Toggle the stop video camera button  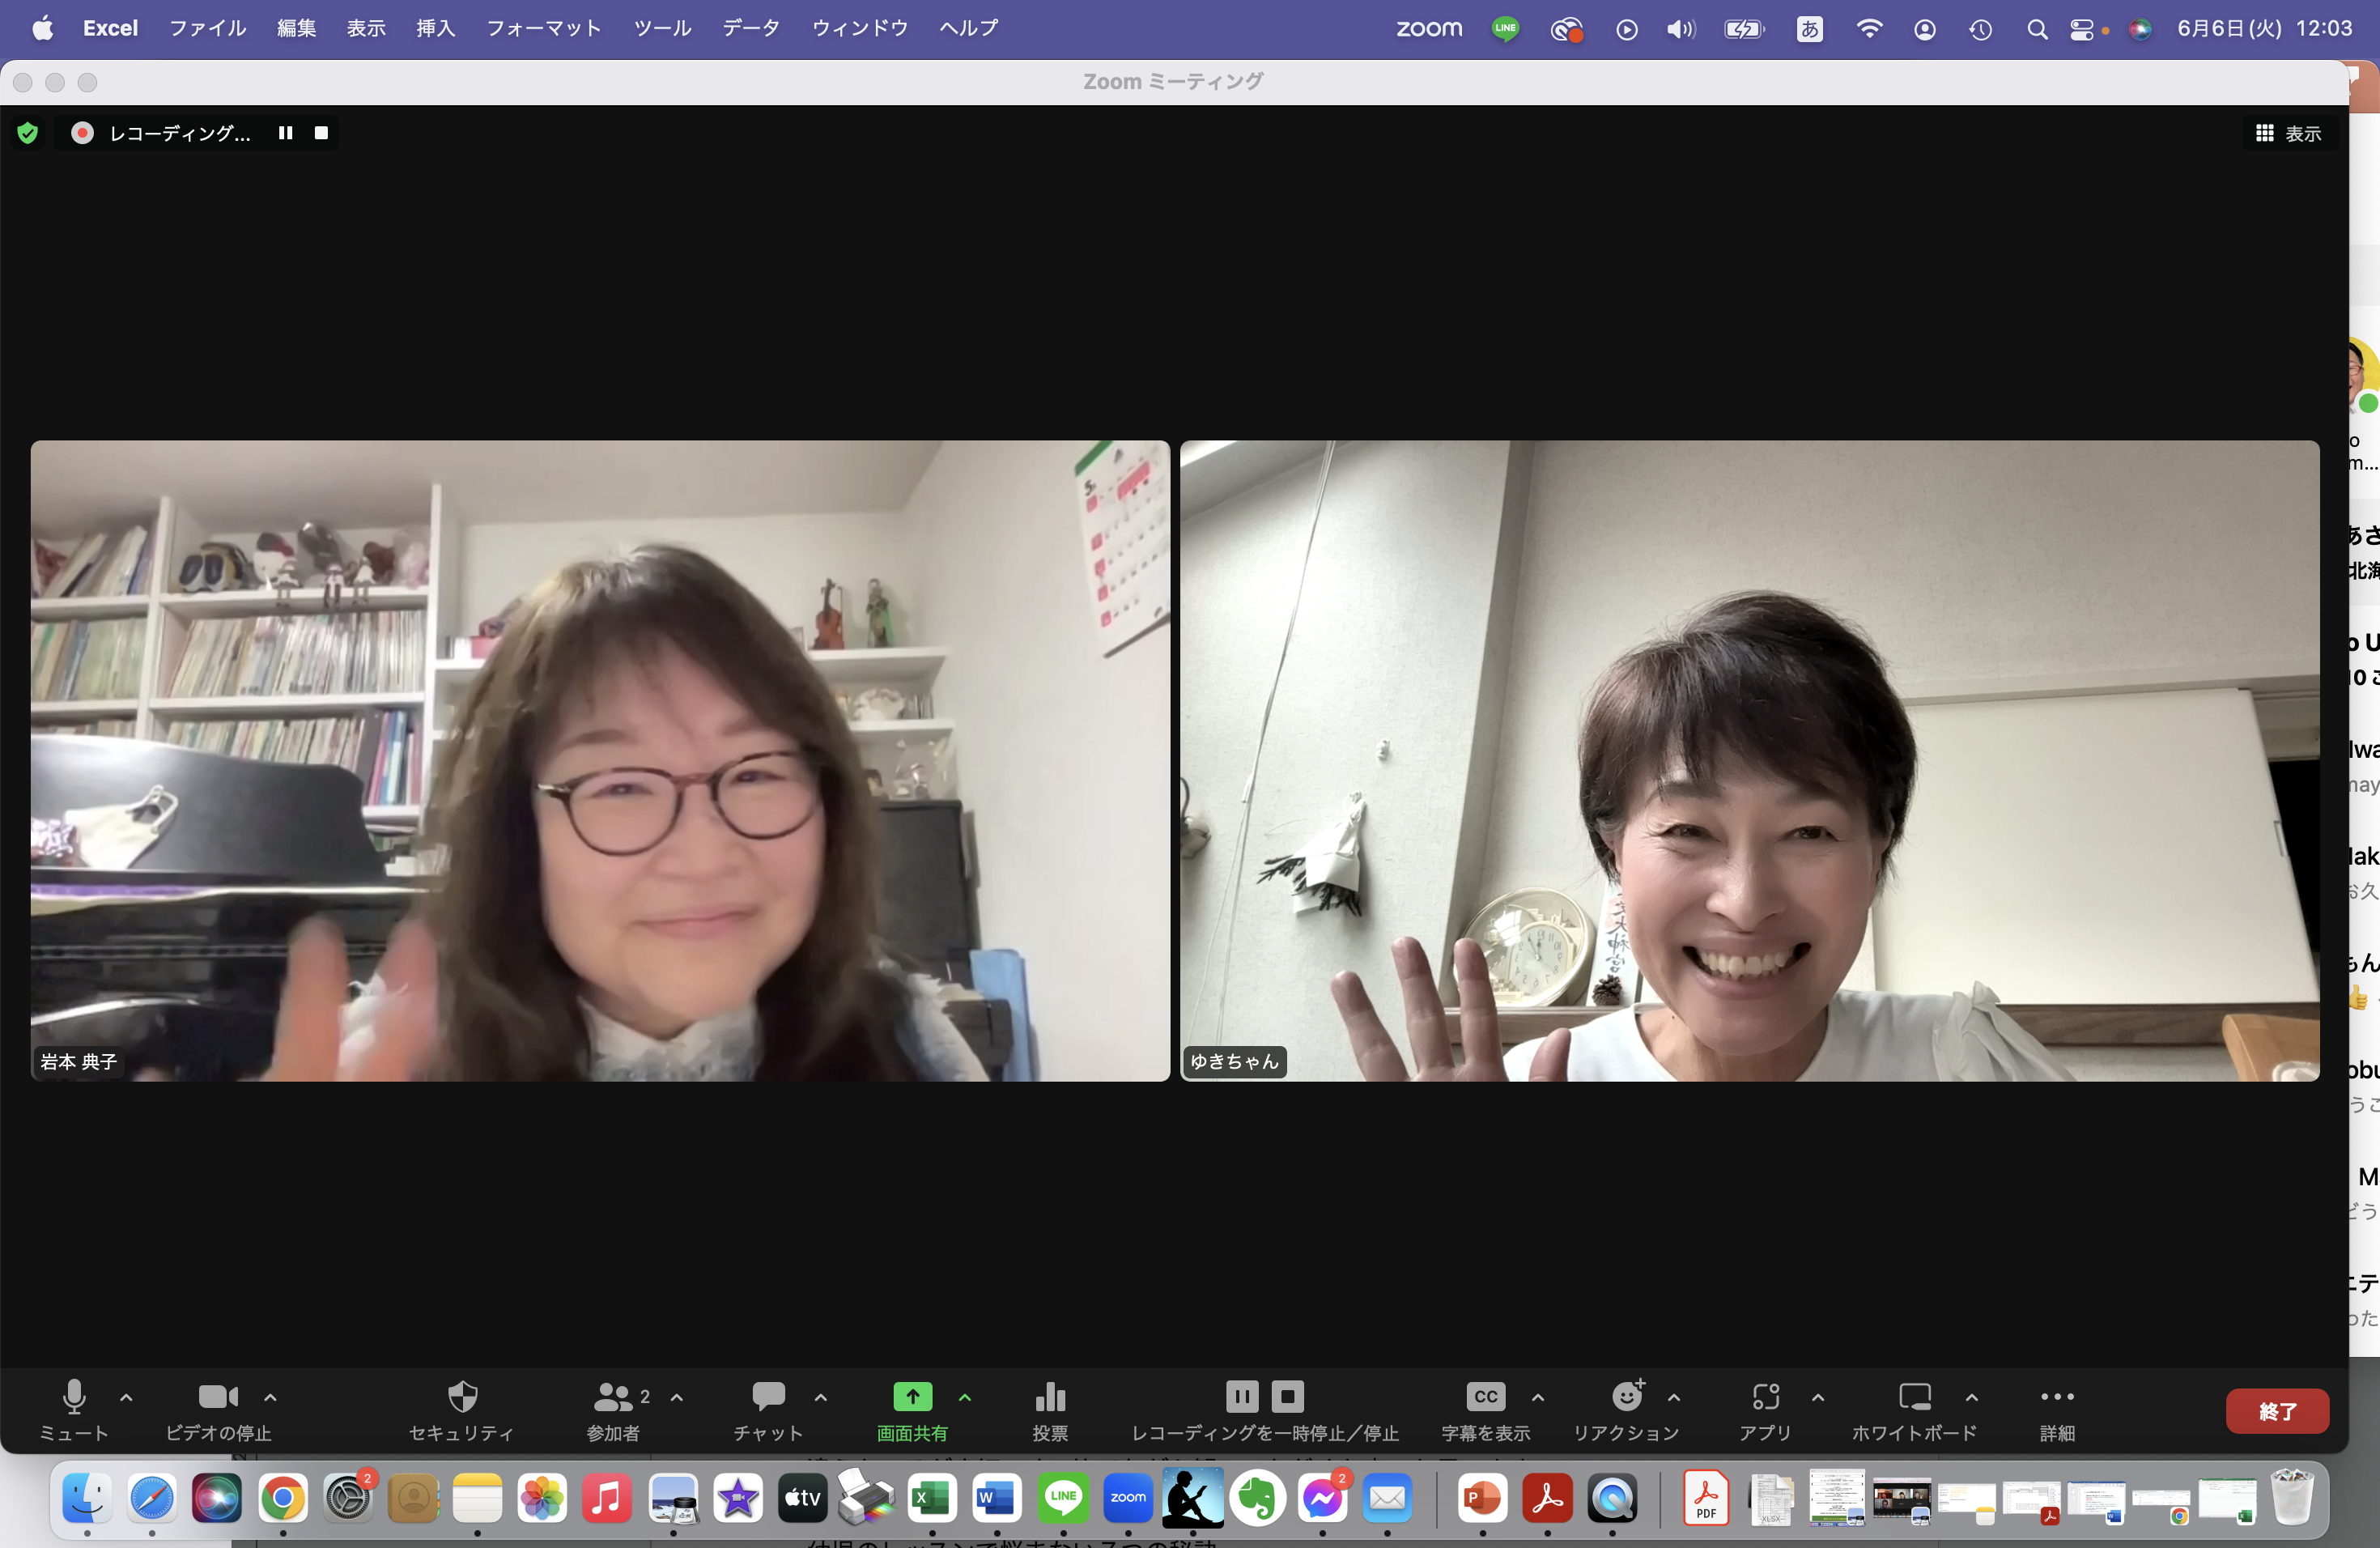(x=218, y=1396)
